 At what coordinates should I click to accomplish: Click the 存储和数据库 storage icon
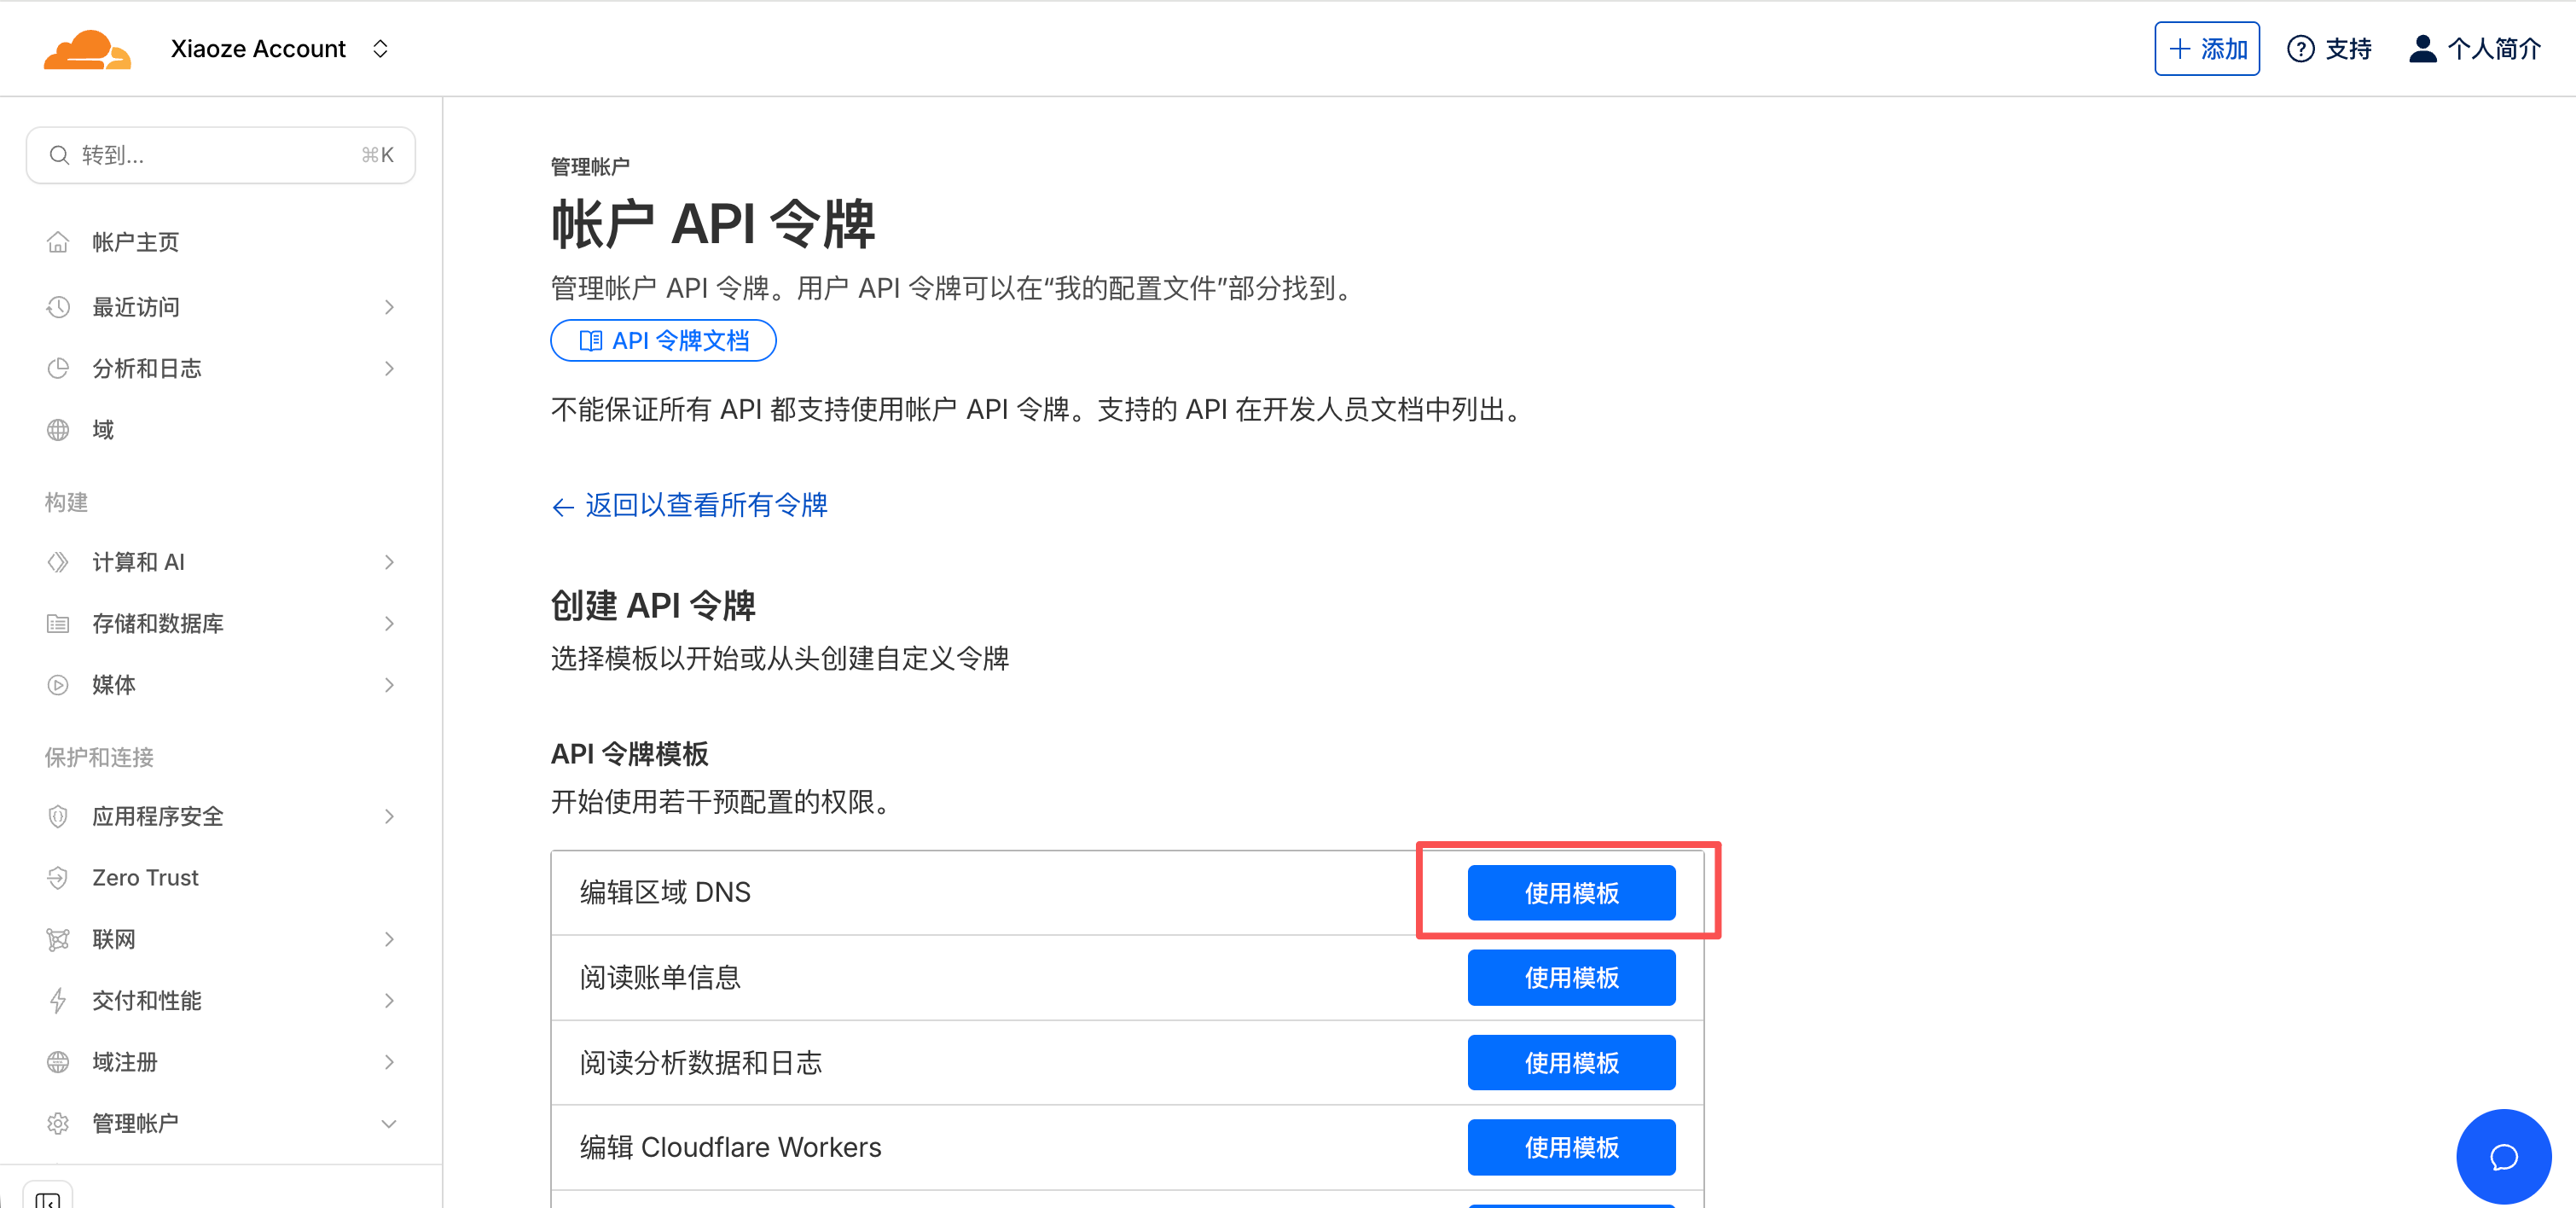(x=58, y=623)
